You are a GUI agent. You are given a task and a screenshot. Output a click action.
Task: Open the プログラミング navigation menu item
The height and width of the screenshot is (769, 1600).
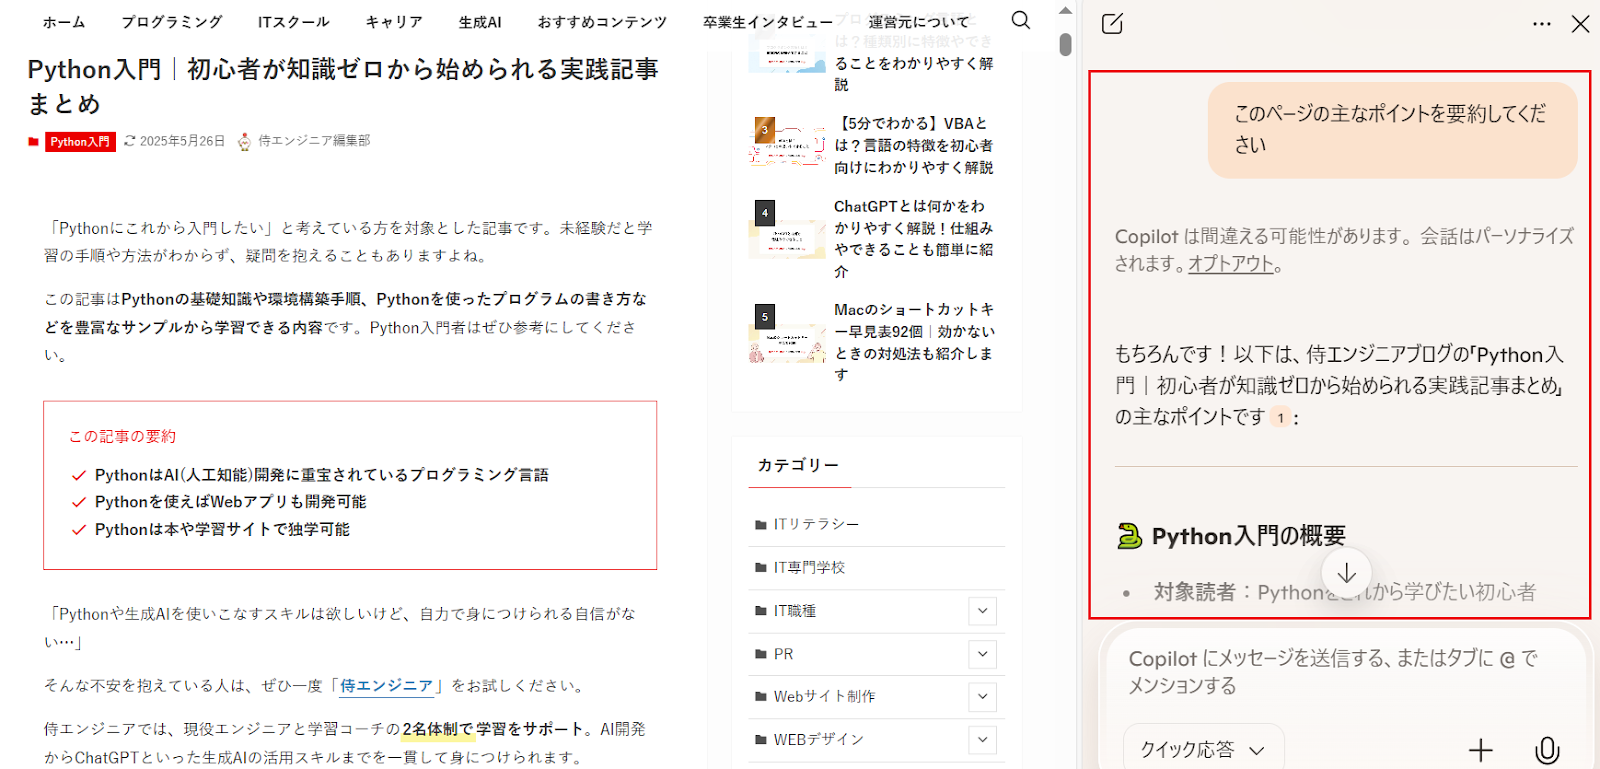click(x=171, y=22)
